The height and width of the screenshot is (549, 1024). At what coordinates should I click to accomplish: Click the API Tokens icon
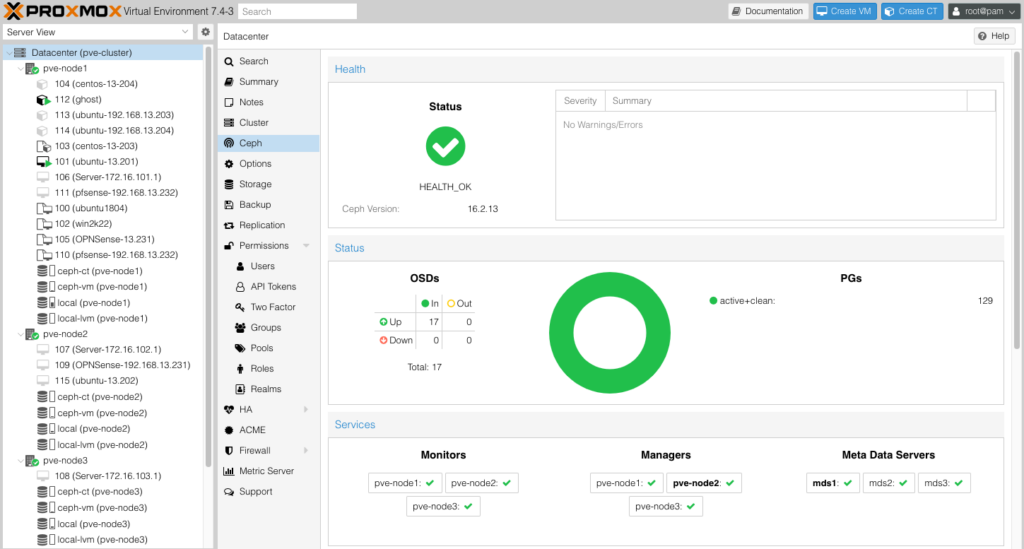coord(240,287)
